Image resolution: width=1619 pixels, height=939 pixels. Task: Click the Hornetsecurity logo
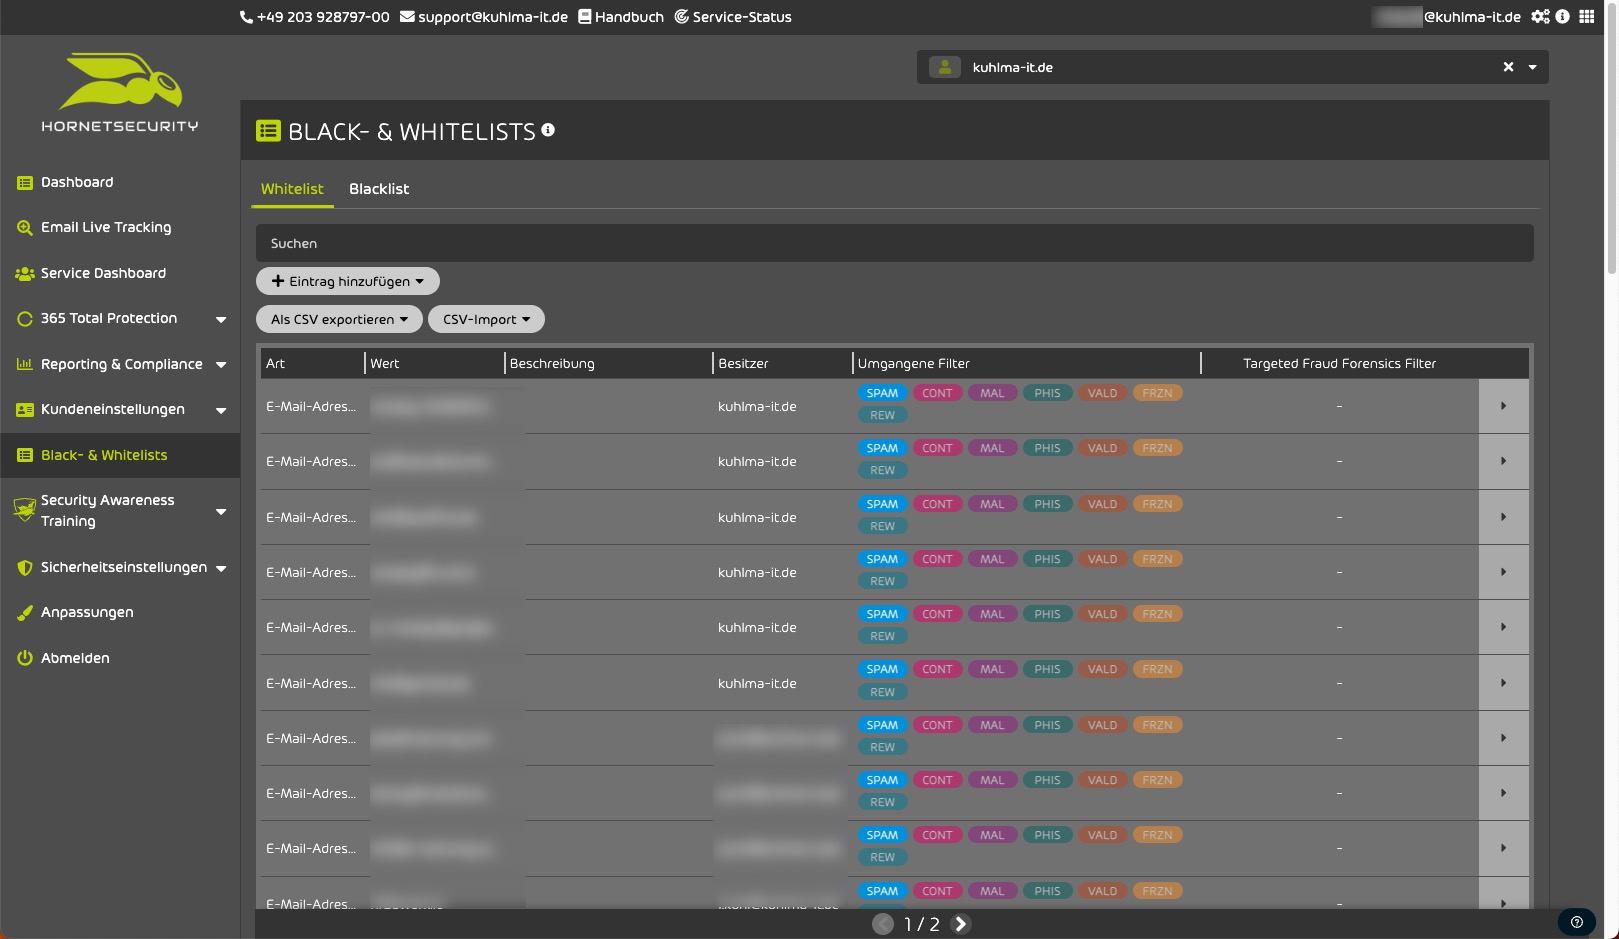click(x=120, y=92)
